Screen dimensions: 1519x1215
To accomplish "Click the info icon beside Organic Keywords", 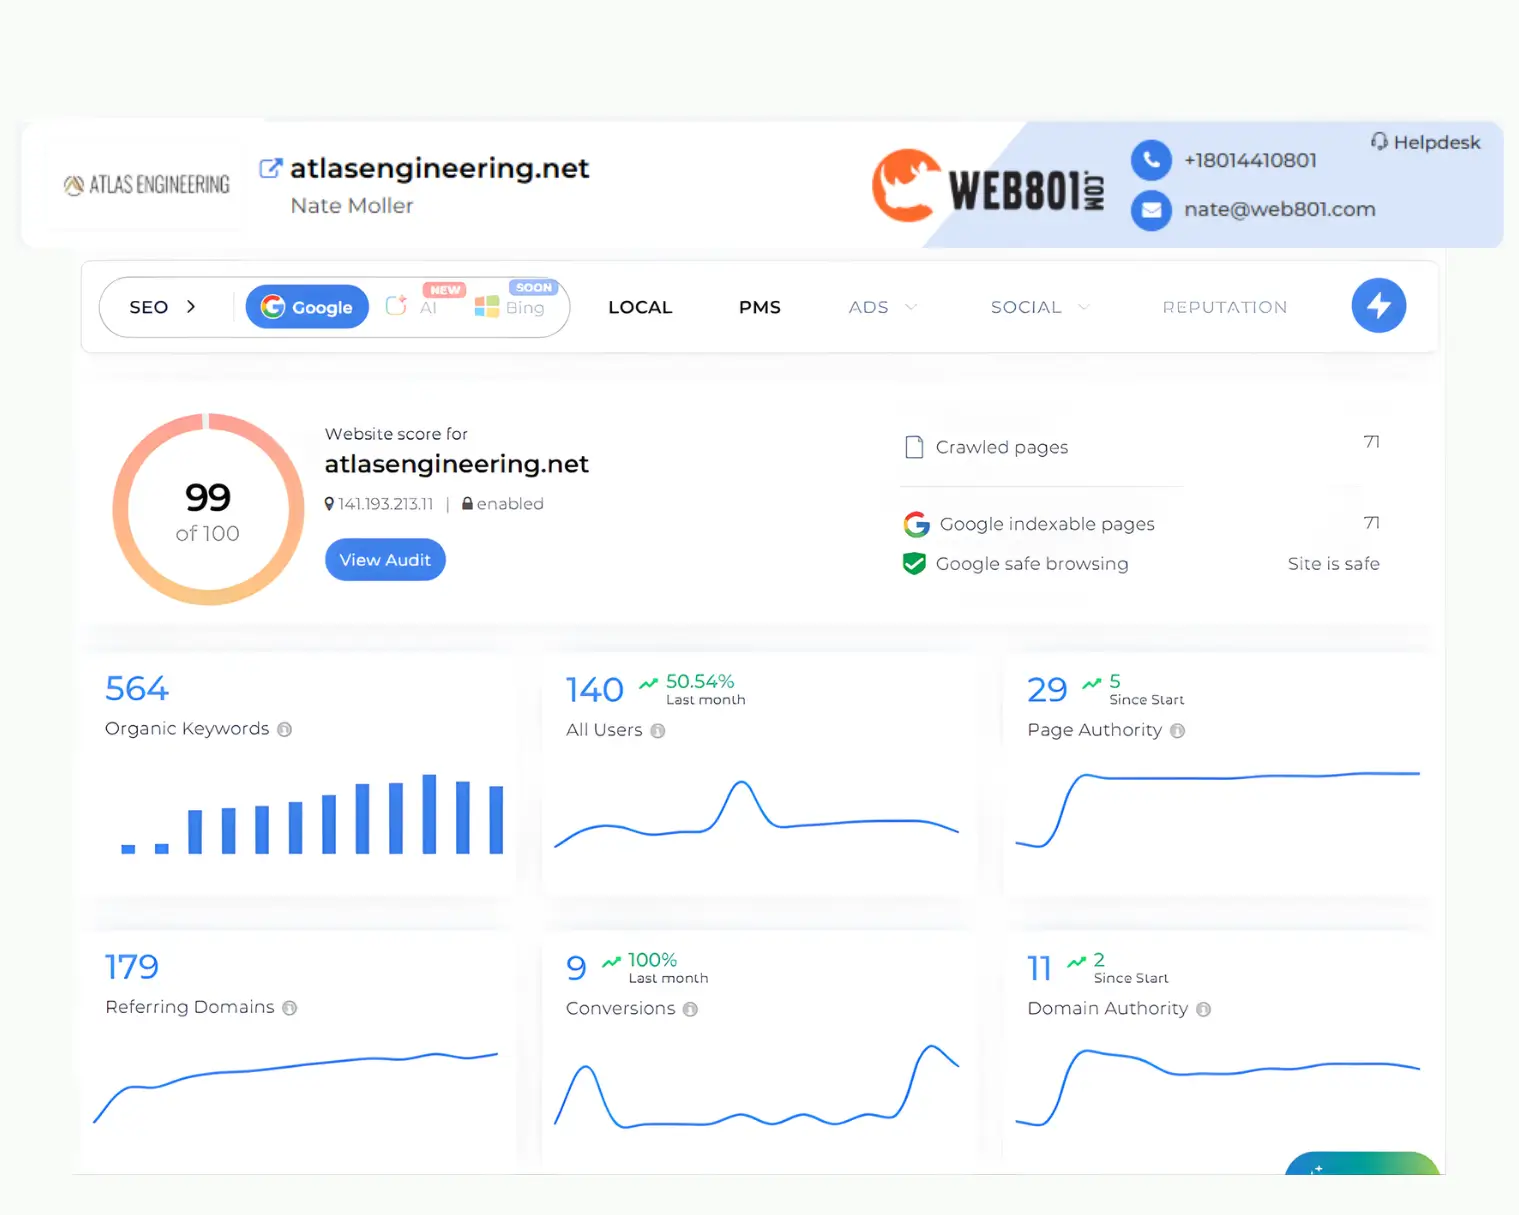I will (x=284, y=729).
